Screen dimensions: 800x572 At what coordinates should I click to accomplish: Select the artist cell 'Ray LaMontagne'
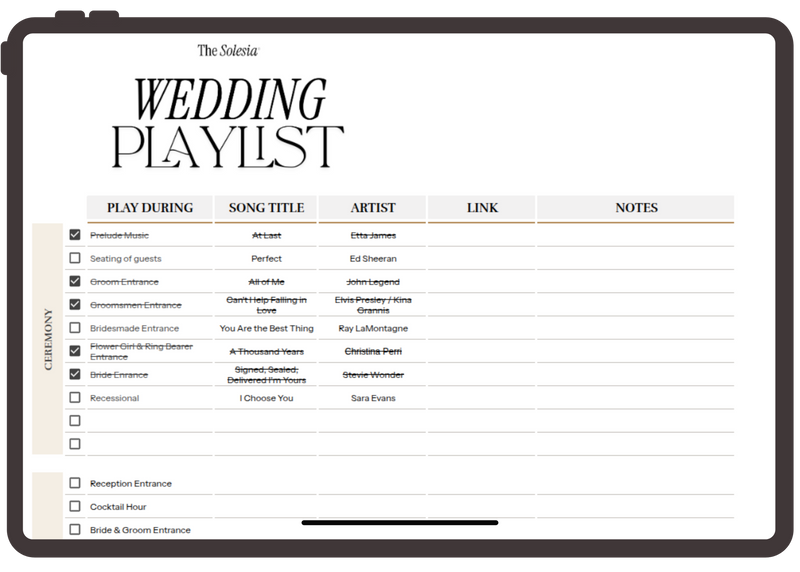(x=373, y=328)
